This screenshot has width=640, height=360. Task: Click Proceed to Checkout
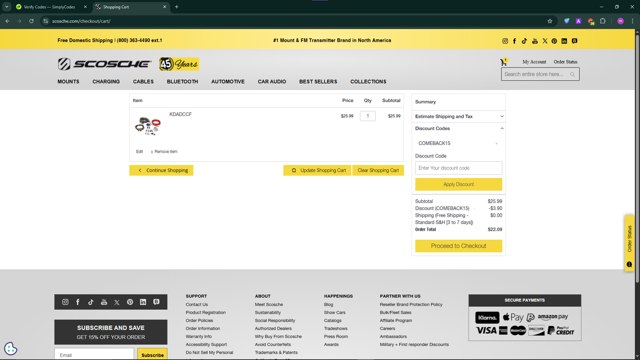point(458,246)
